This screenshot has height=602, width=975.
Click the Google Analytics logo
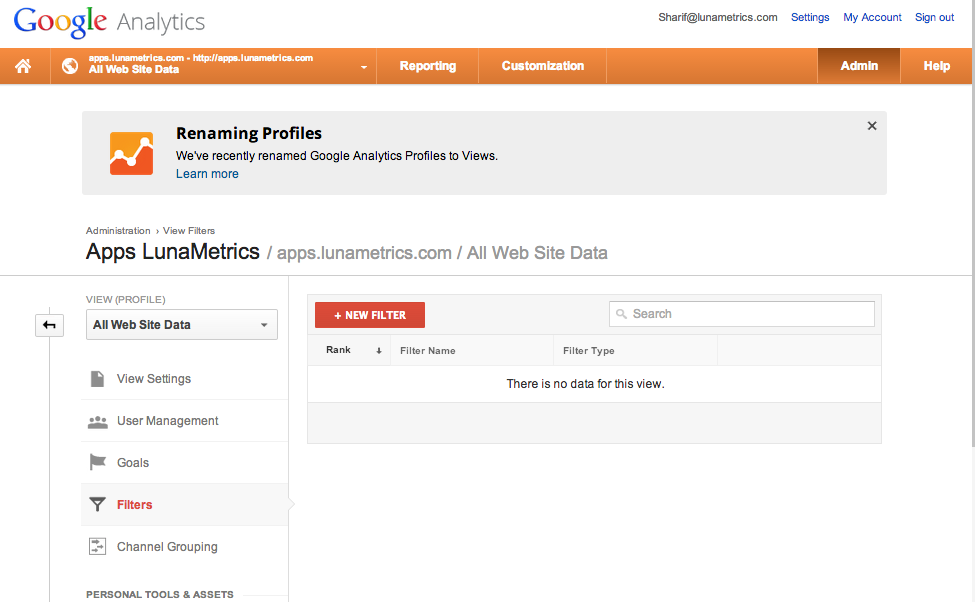109,22
